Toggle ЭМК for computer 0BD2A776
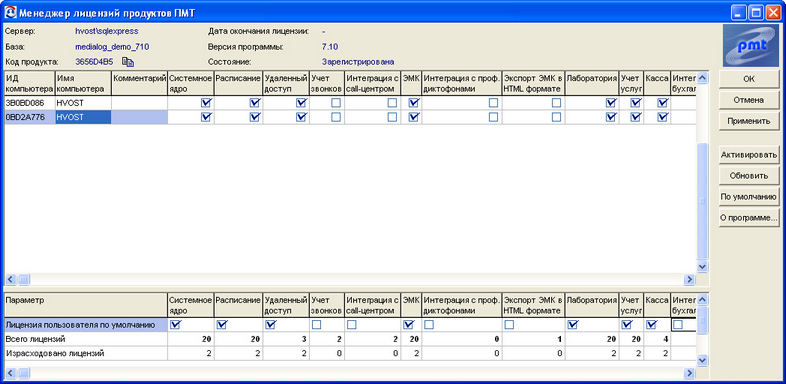Image resolution: width=786 pixels, height=384 pixels. (414, 117)
